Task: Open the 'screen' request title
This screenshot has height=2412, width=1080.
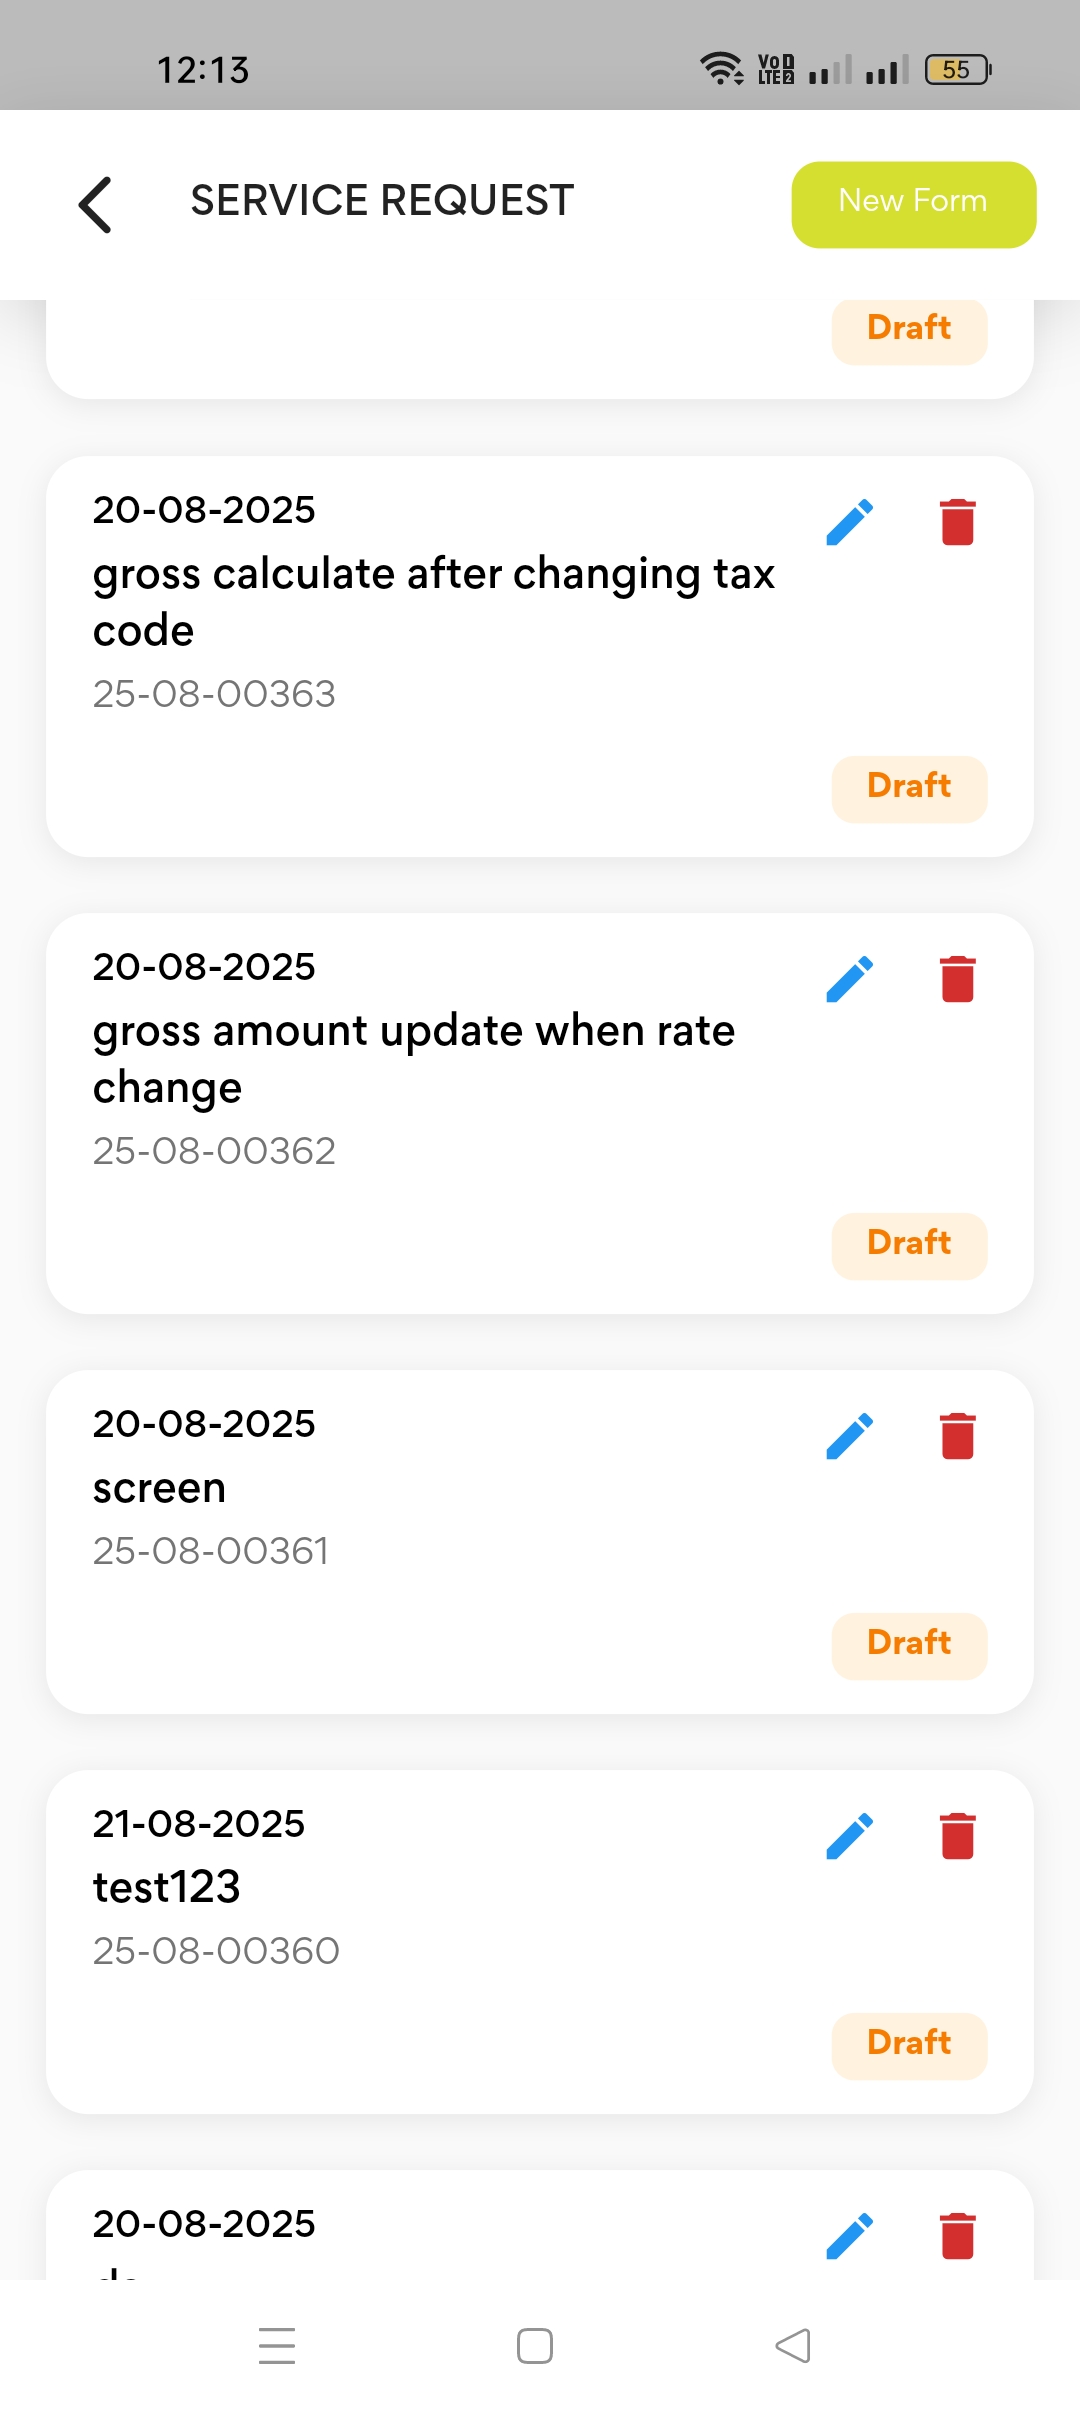Action: (x=160, y=1488)
